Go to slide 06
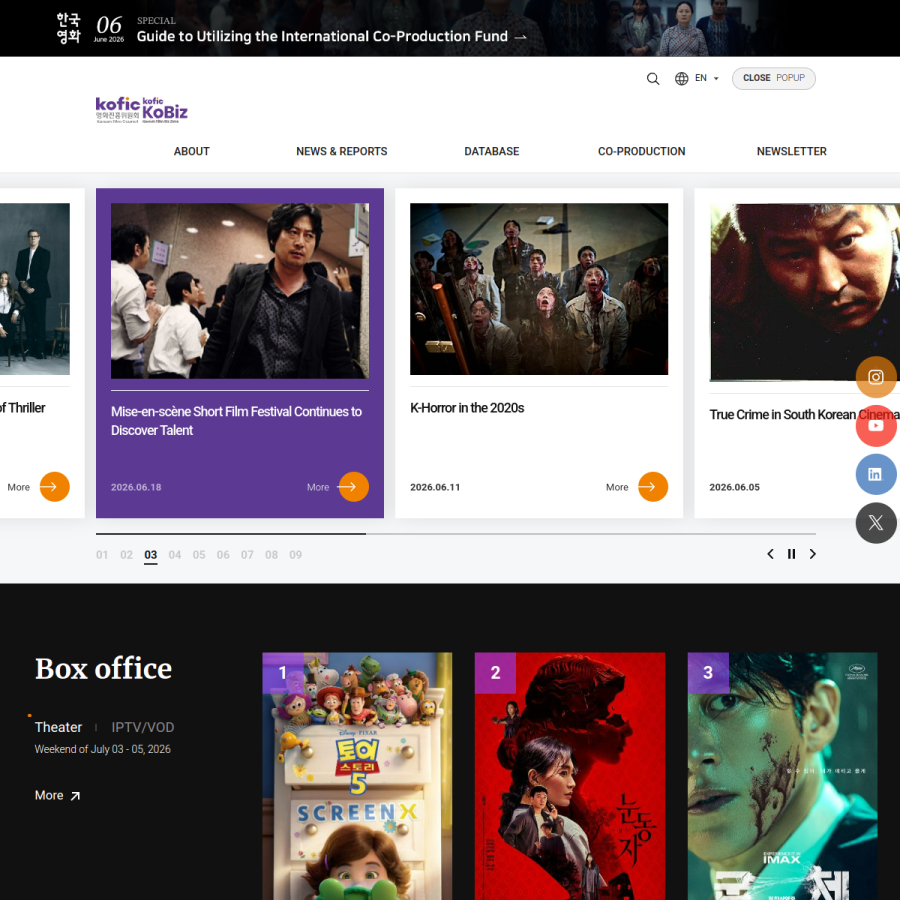Image resolution: width=900 pixels, height=900 pixels. point(223,555)
